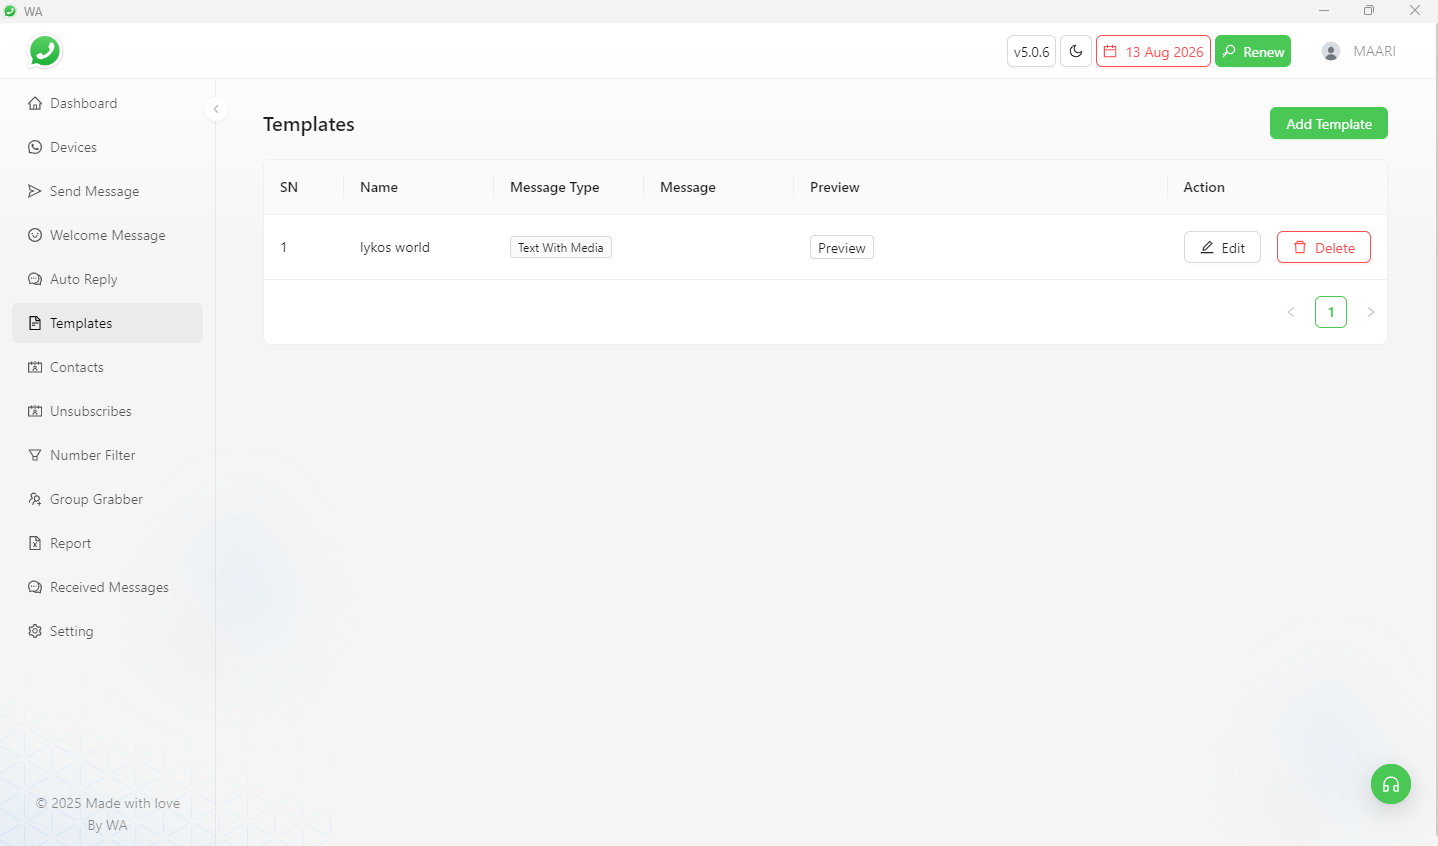1438x846 pixels.
Task: Go to next page of templates
Action: 1370,312
